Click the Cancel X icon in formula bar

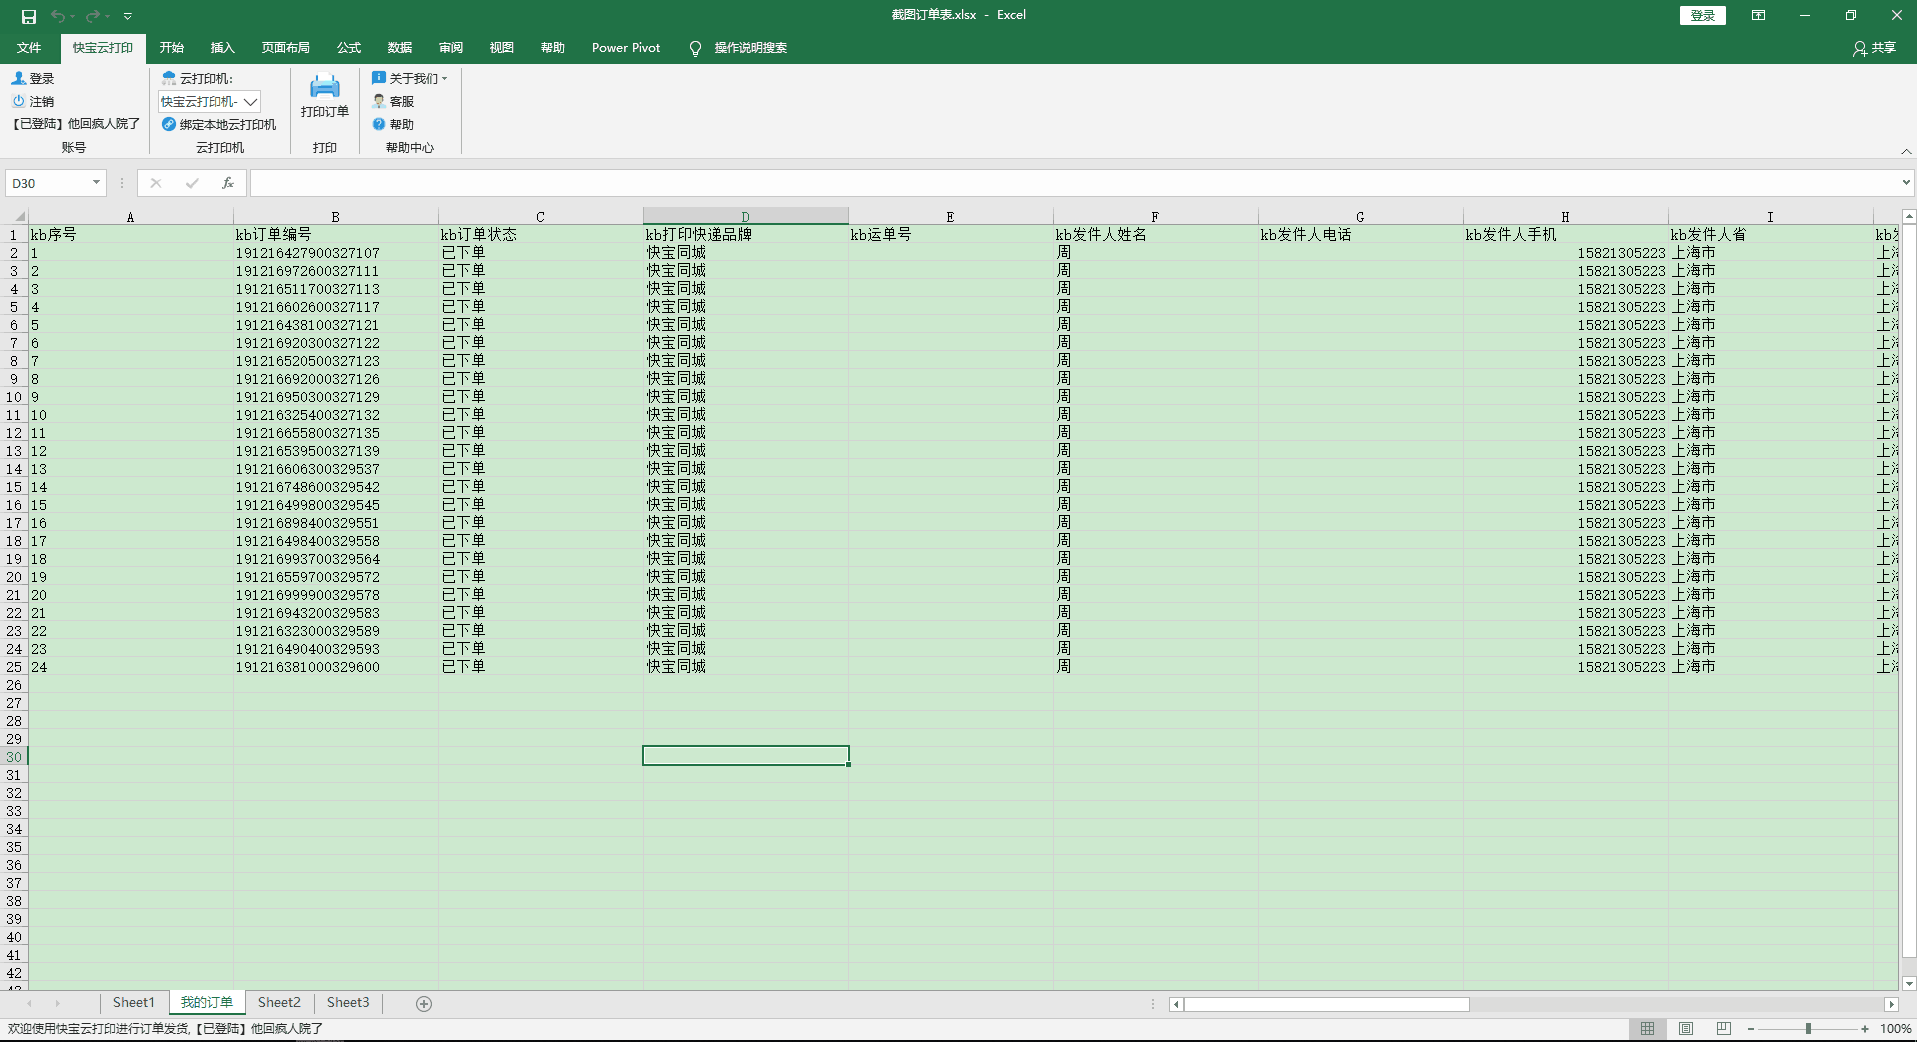(156, 183)
